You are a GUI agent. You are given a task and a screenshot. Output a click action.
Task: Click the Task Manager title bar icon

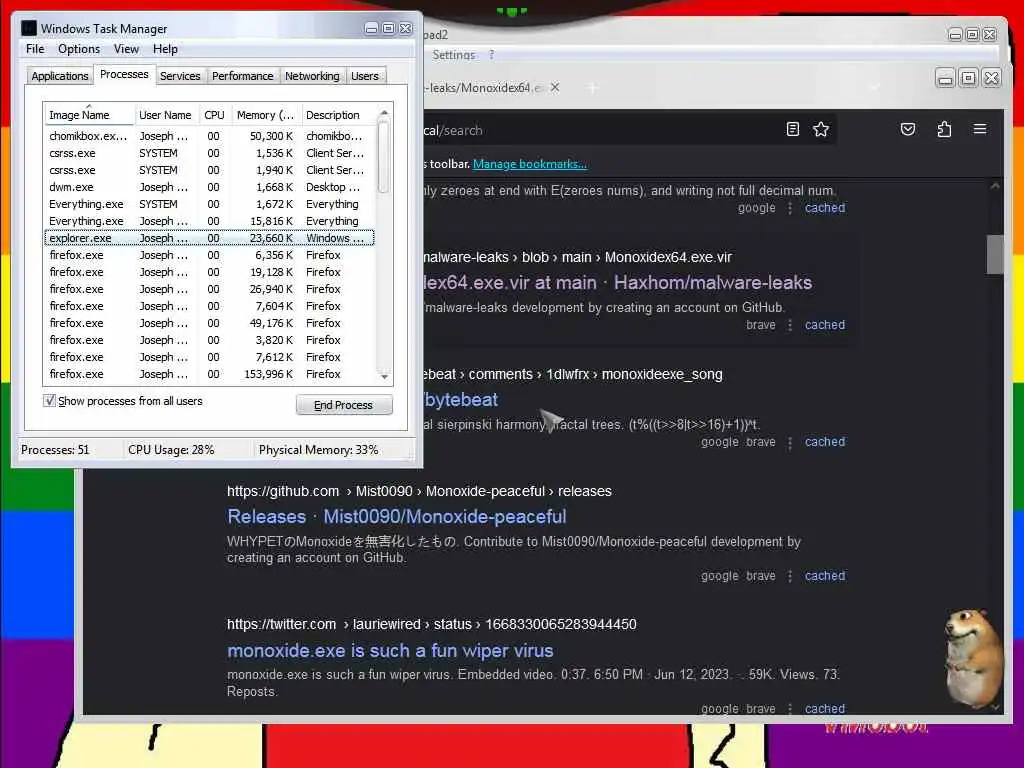(x=29, y=28)
